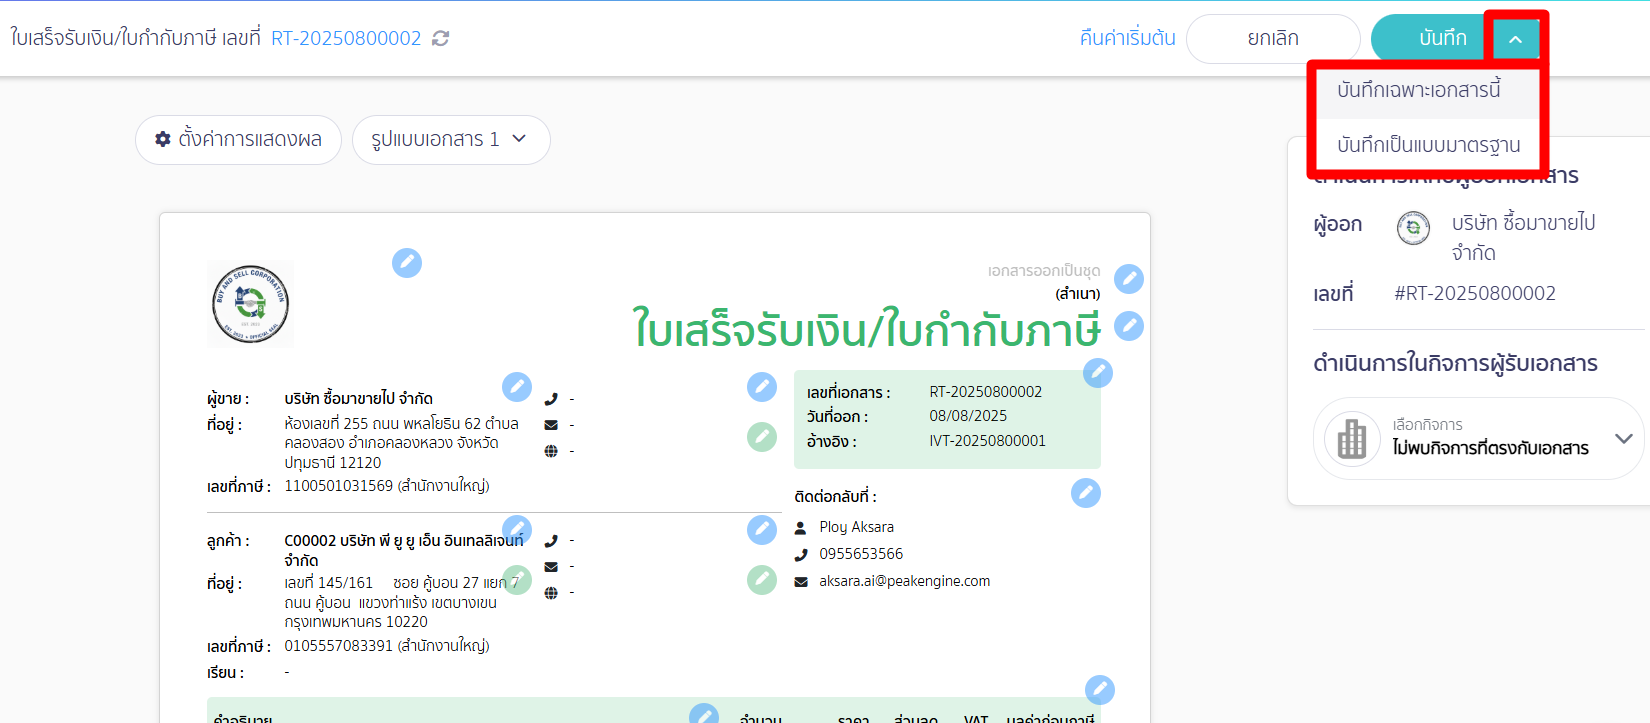Click the seller globe website icon
Viewport: 1650px width, 723px height.
pyautogui.click(x=551, y=451)
